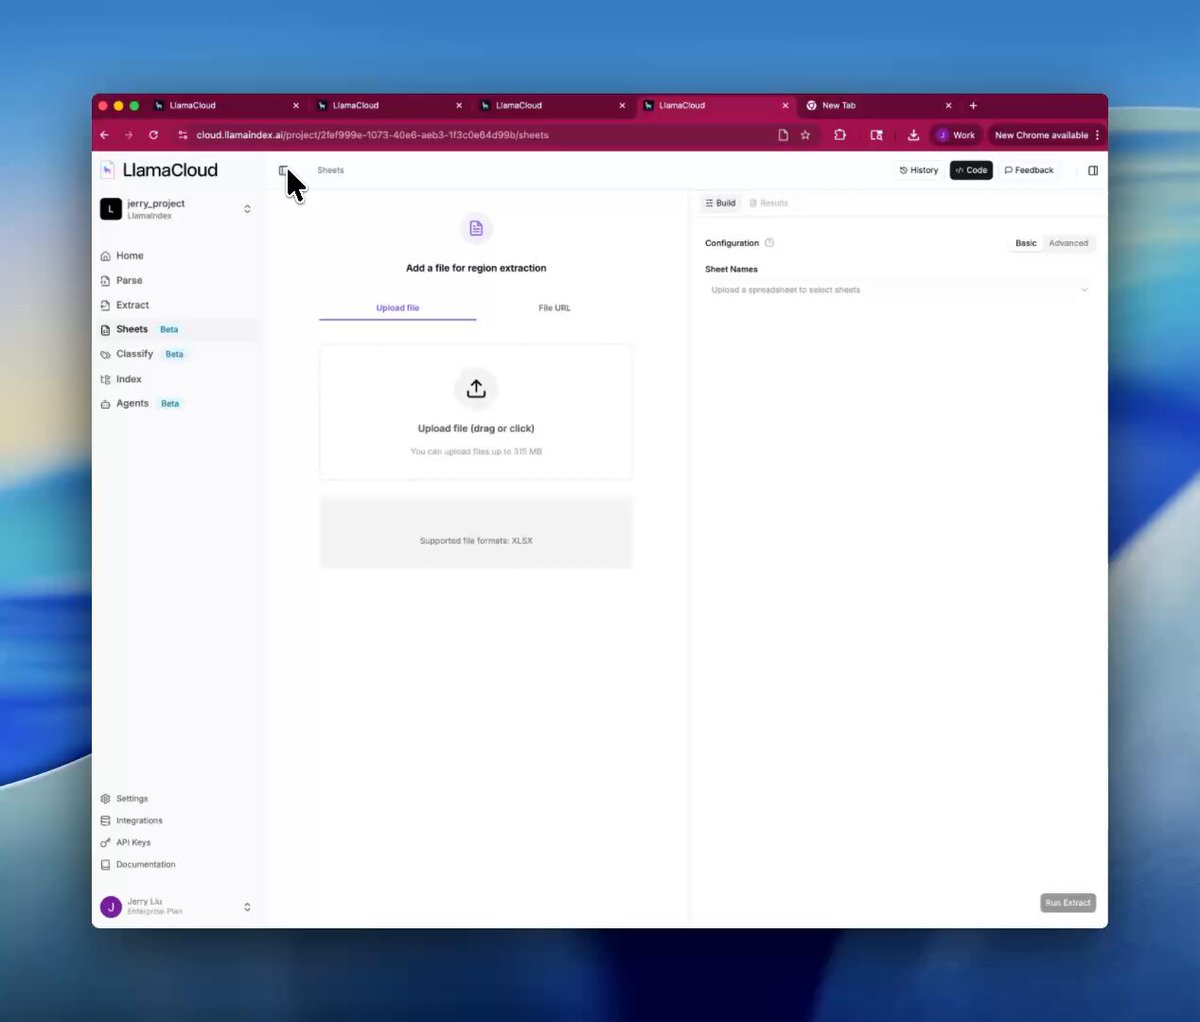Screen dimensions: 1200x1022
Task: Open the page document icon in address bar
Action: pyautogui.click(x=783, y=135)
